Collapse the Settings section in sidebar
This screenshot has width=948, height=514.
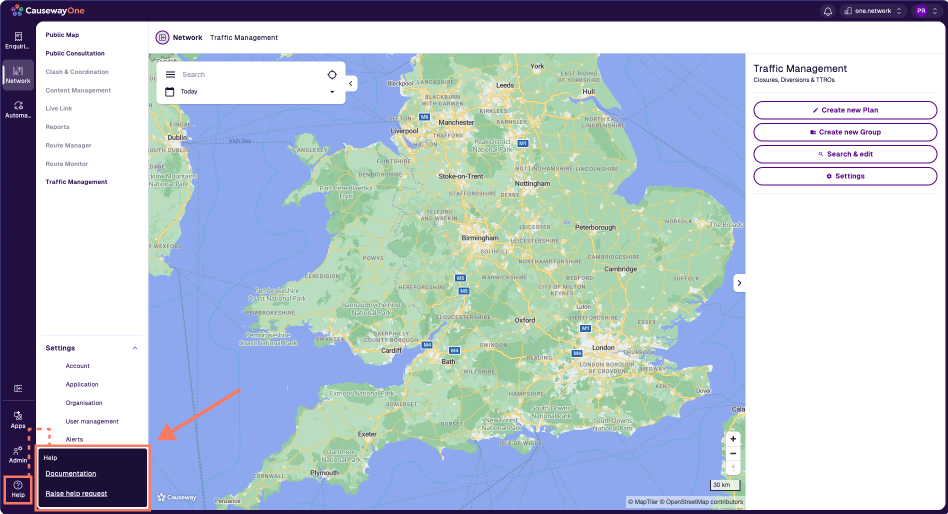(x=135, y=348)
